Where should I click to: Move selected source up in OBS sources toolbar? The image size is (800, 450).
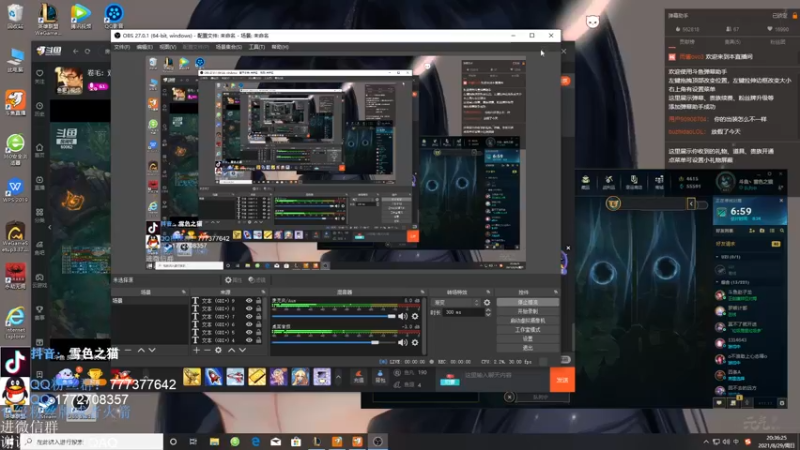[x=232, y=351]
